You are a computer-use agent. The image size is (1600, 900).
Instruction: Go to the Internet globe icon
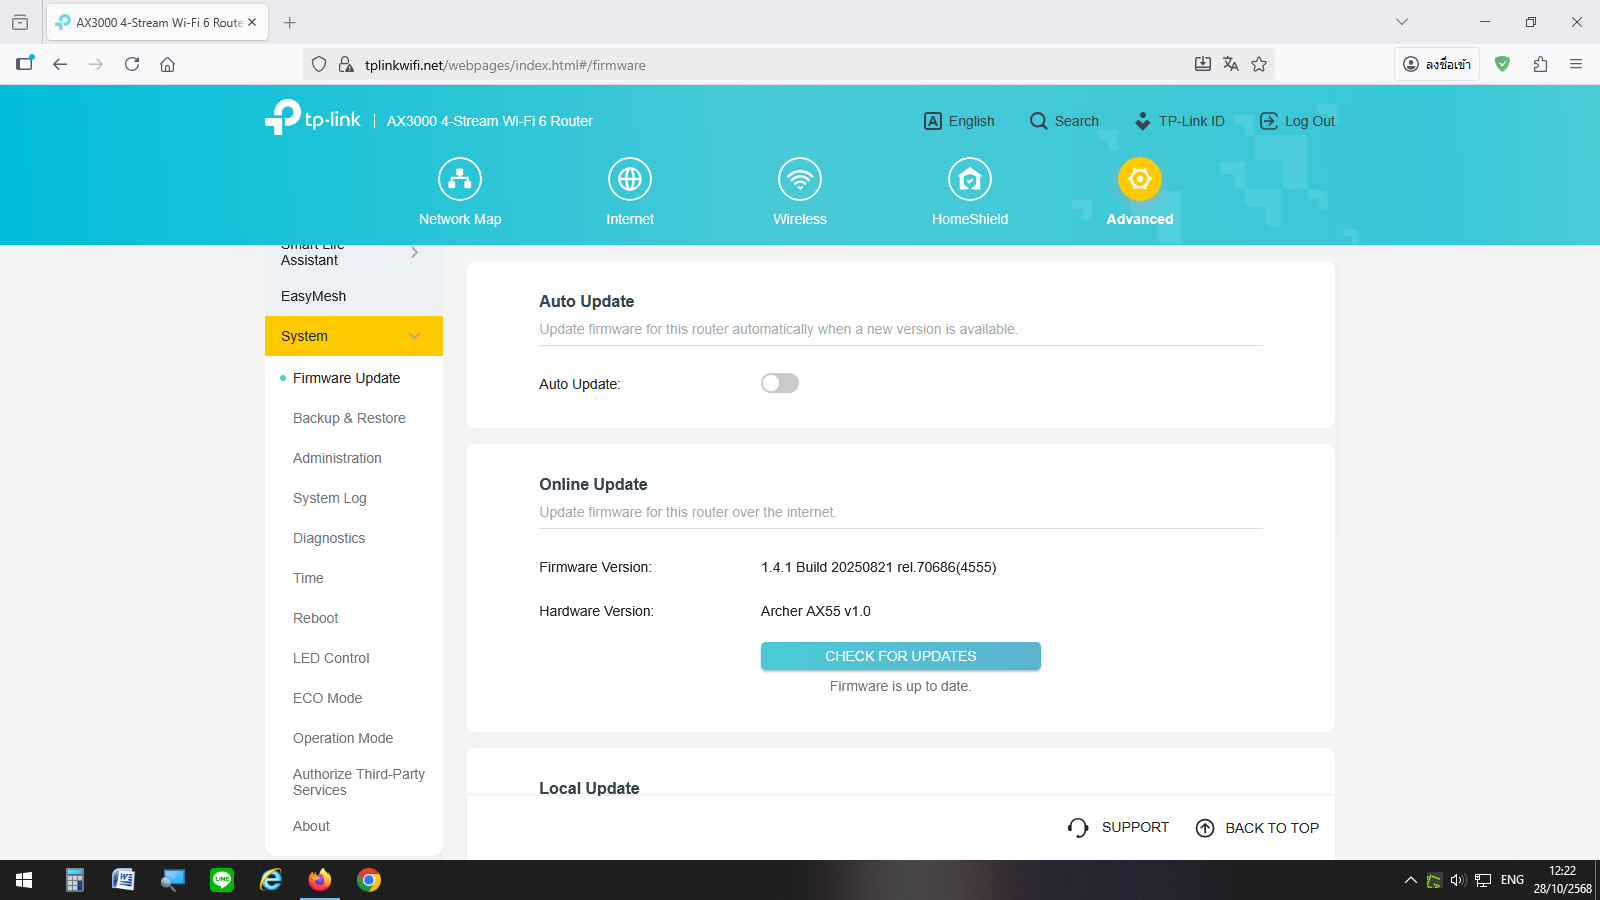[630, 180]
